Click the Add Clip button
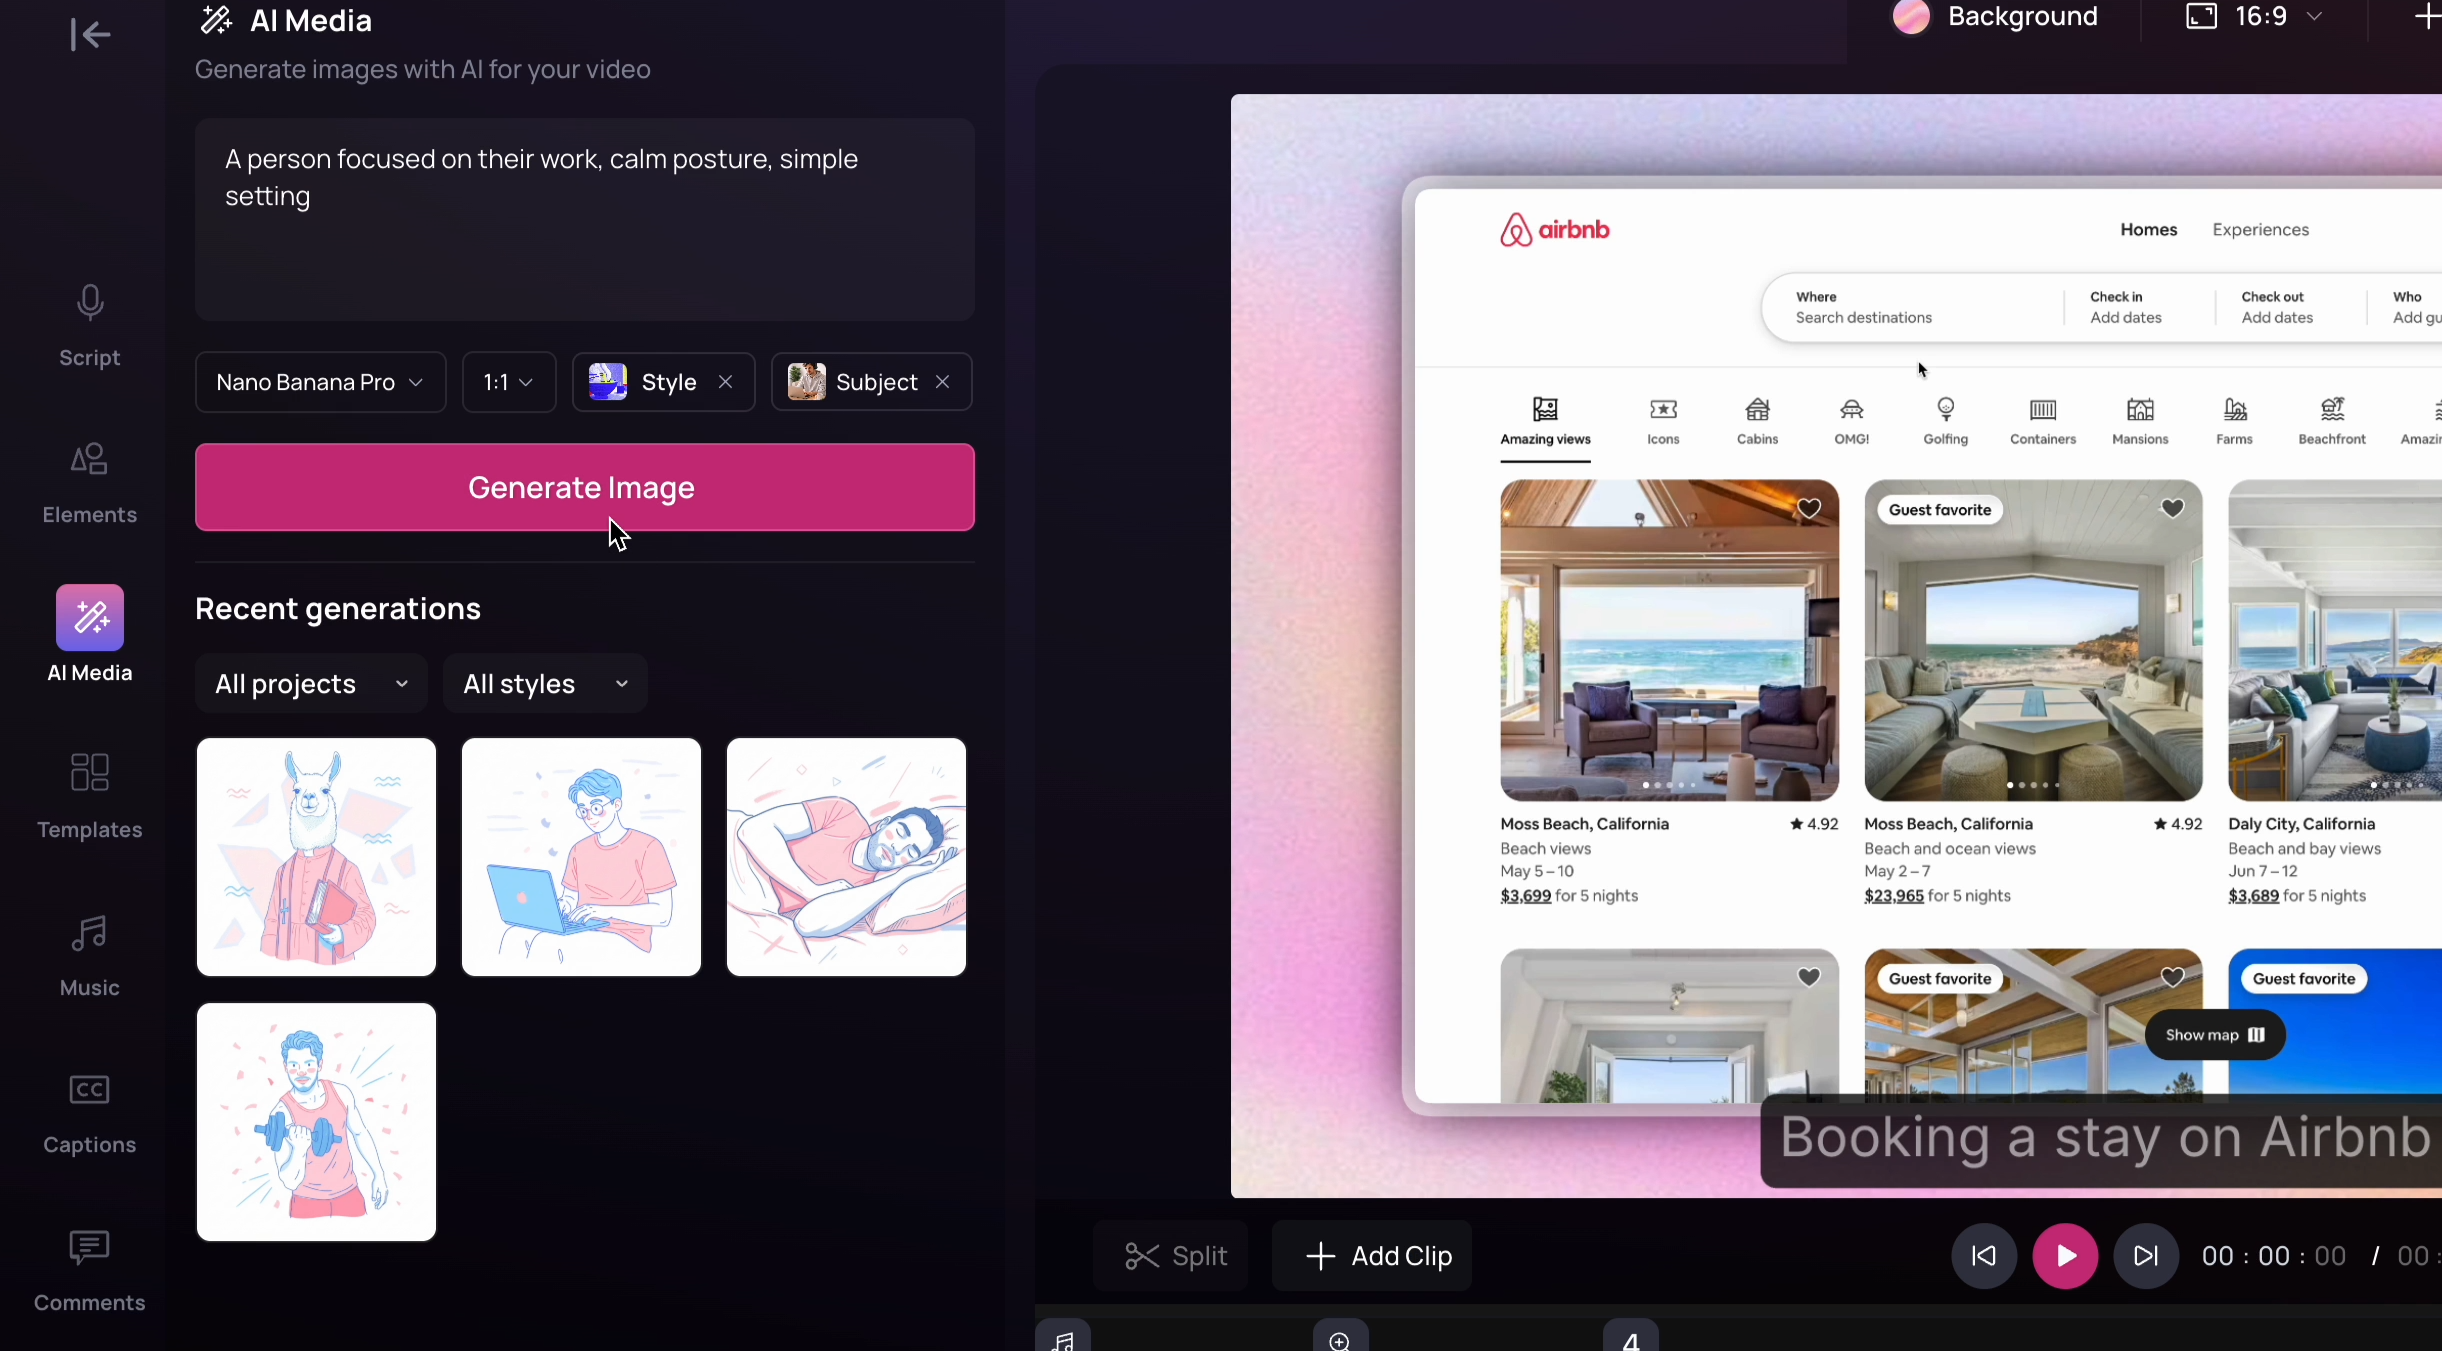 coord(1372,1256)
